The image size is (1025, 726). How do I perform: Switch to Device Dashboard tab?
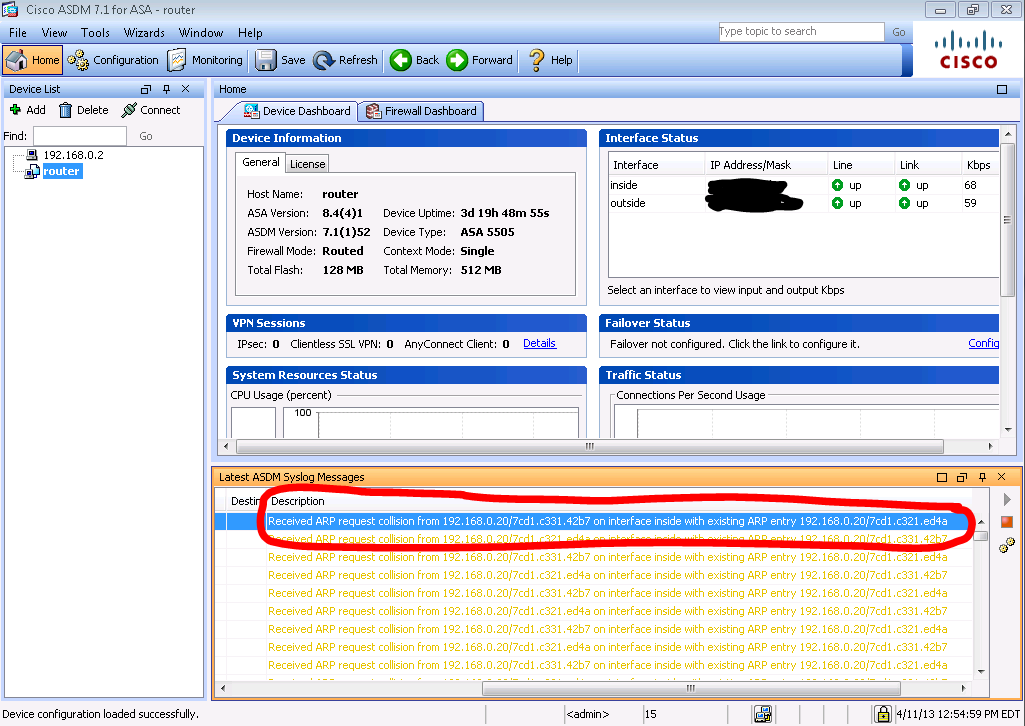(297, 111)
